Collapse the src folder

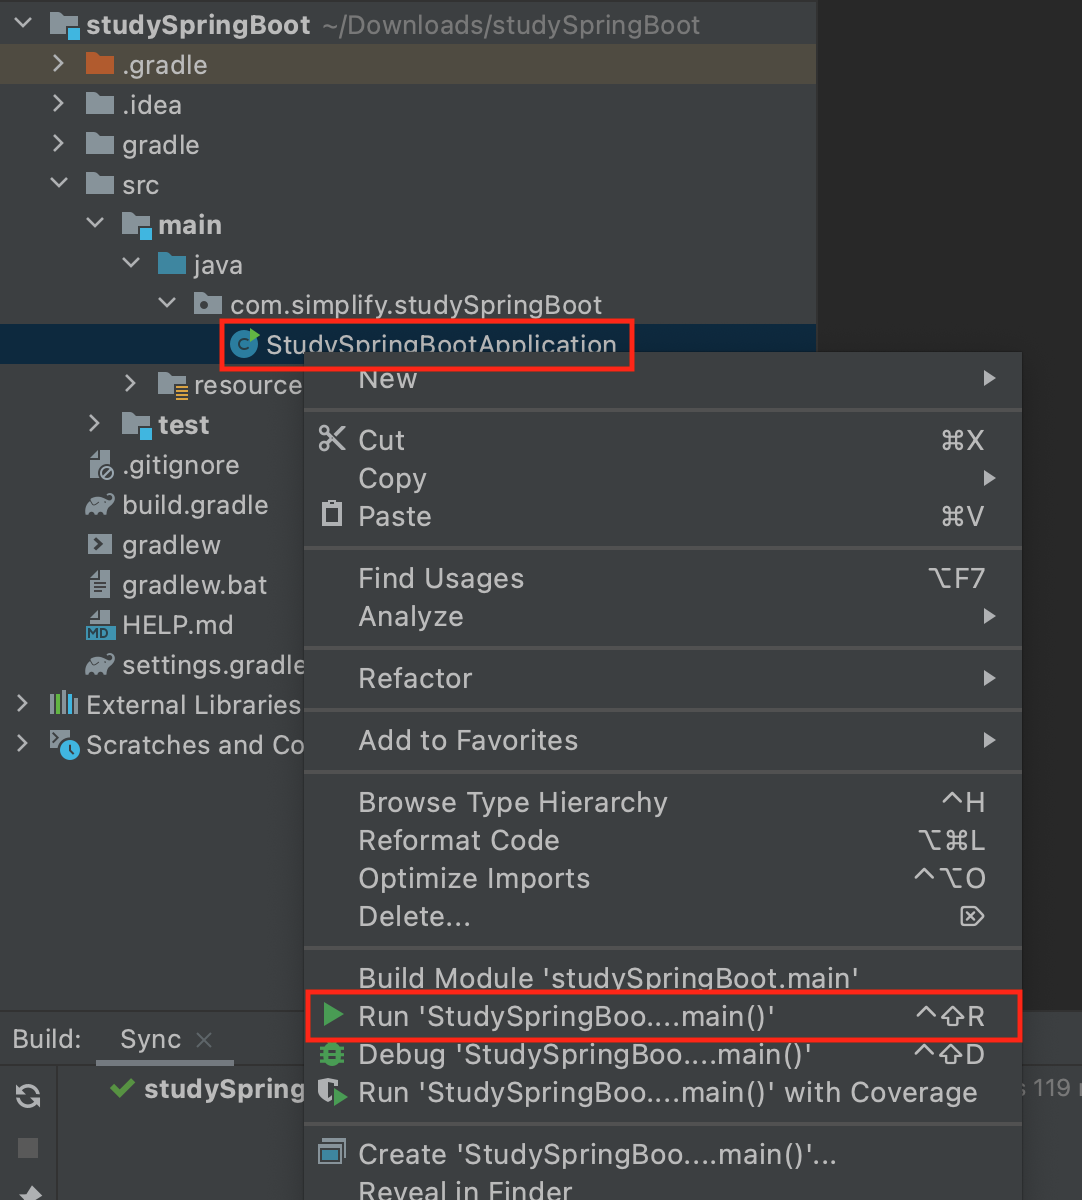coord(58,184)
